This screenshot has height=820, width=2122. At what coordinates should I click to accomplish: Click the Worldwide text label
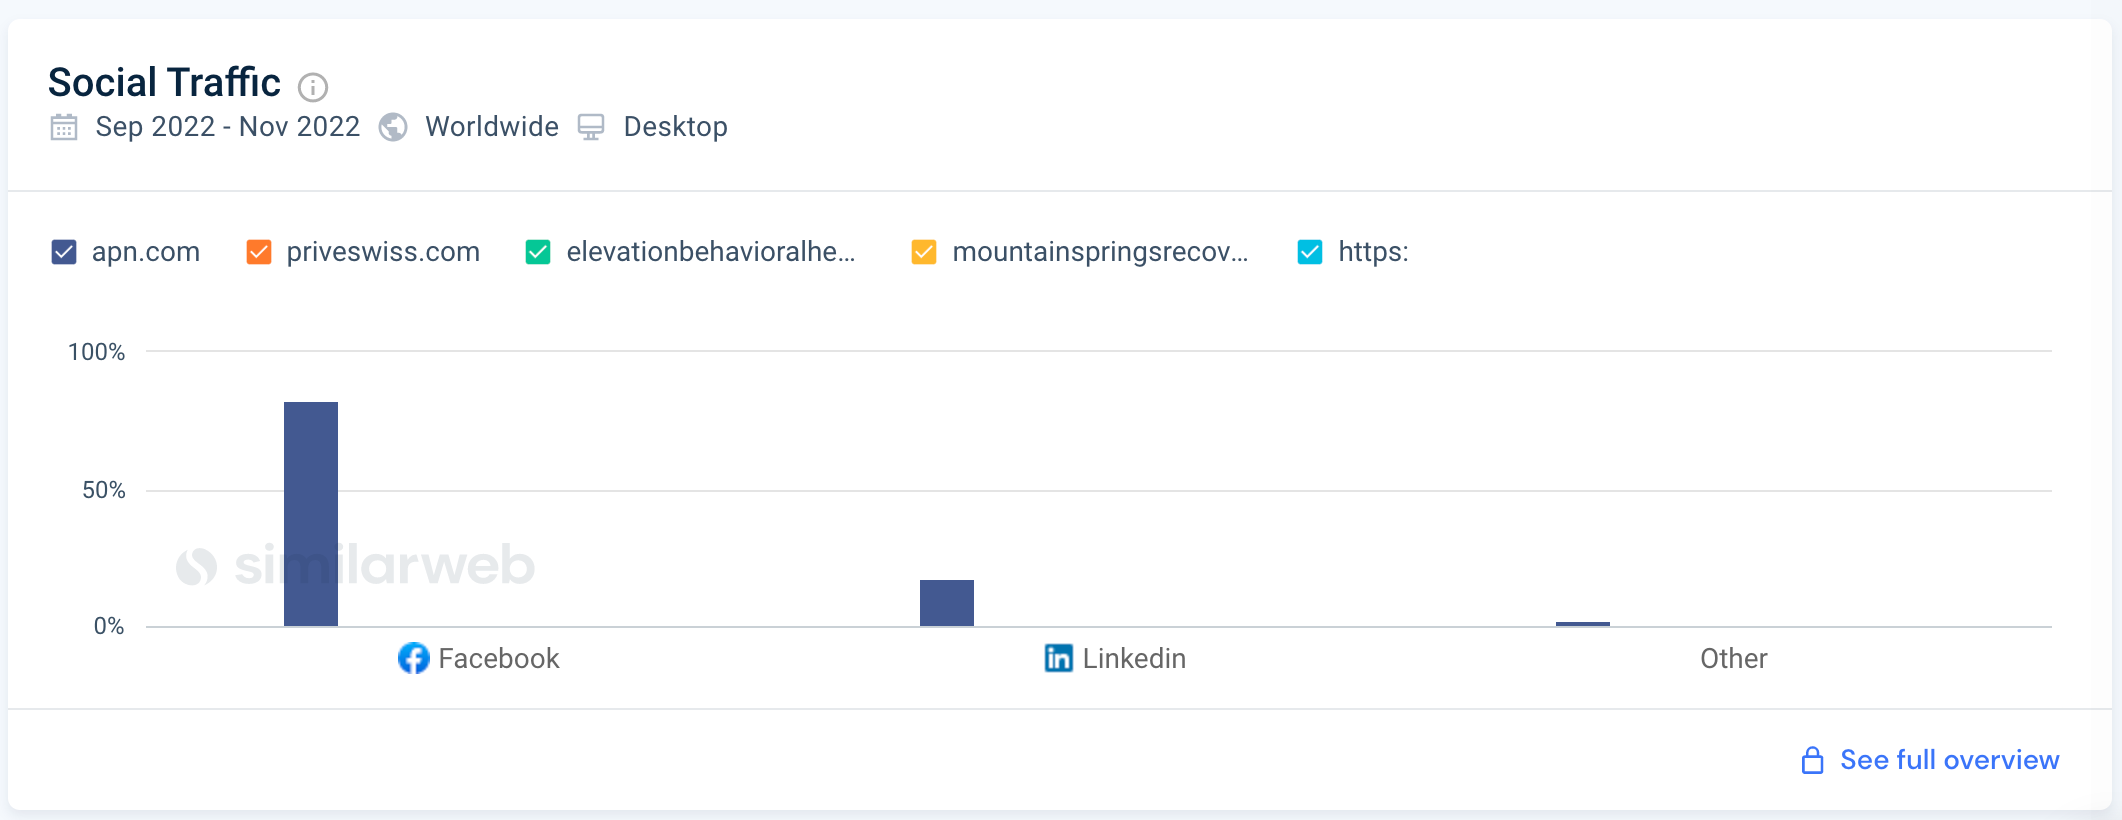tap(492, 127)
